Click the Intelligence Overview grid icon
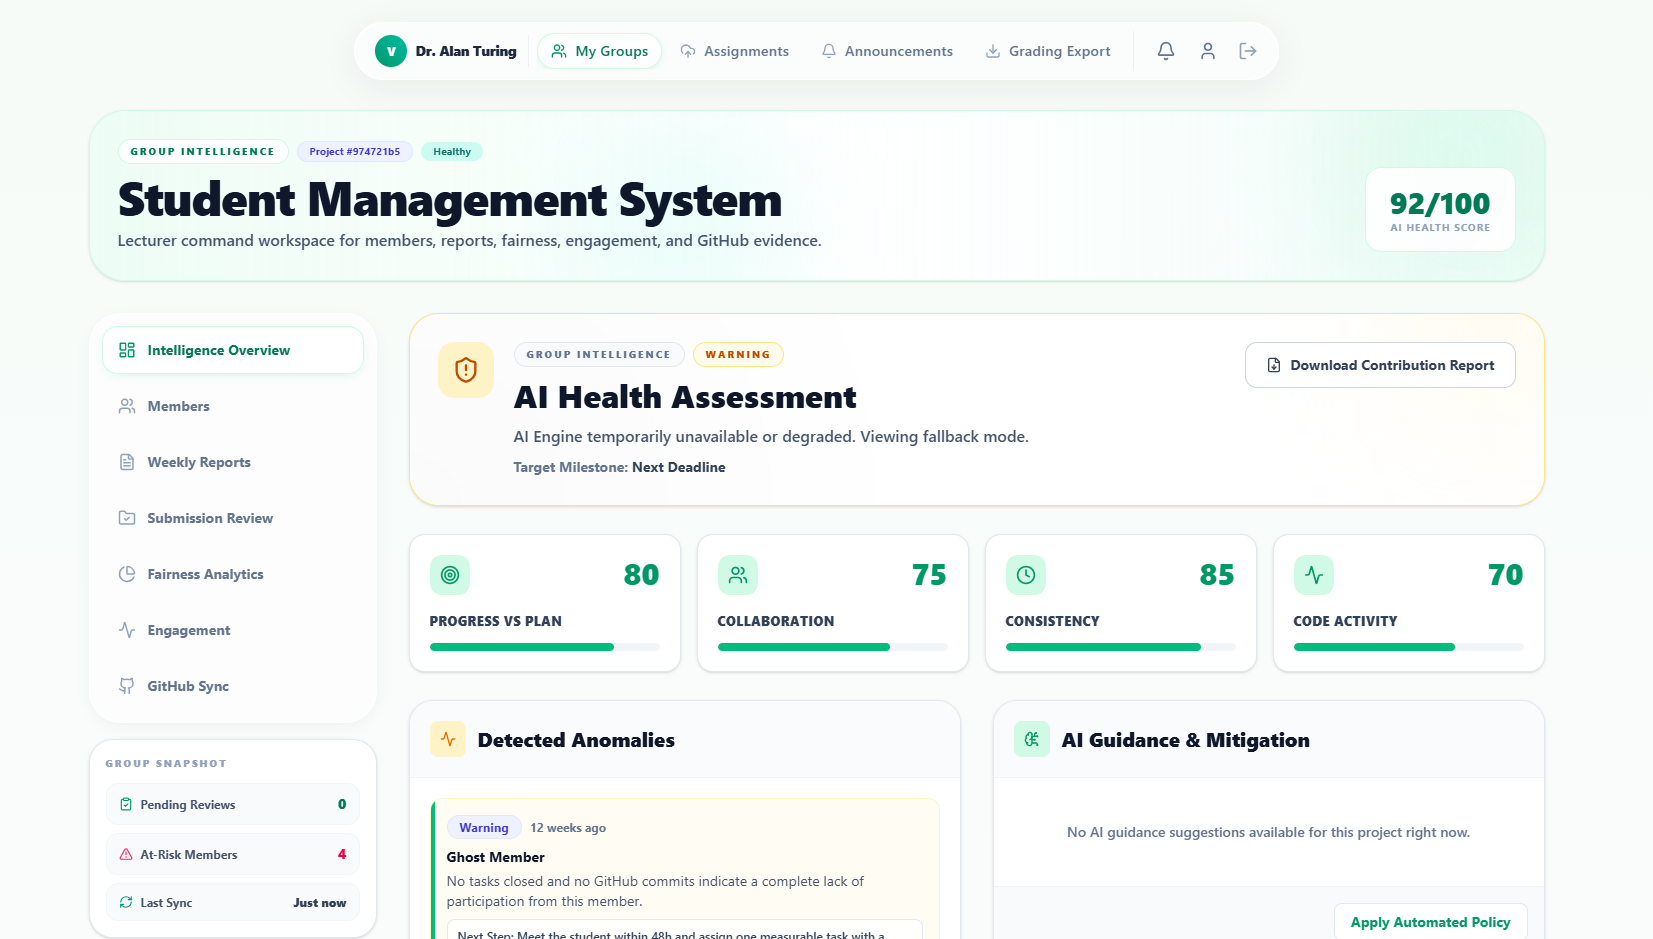 click(x=127, y=350)
